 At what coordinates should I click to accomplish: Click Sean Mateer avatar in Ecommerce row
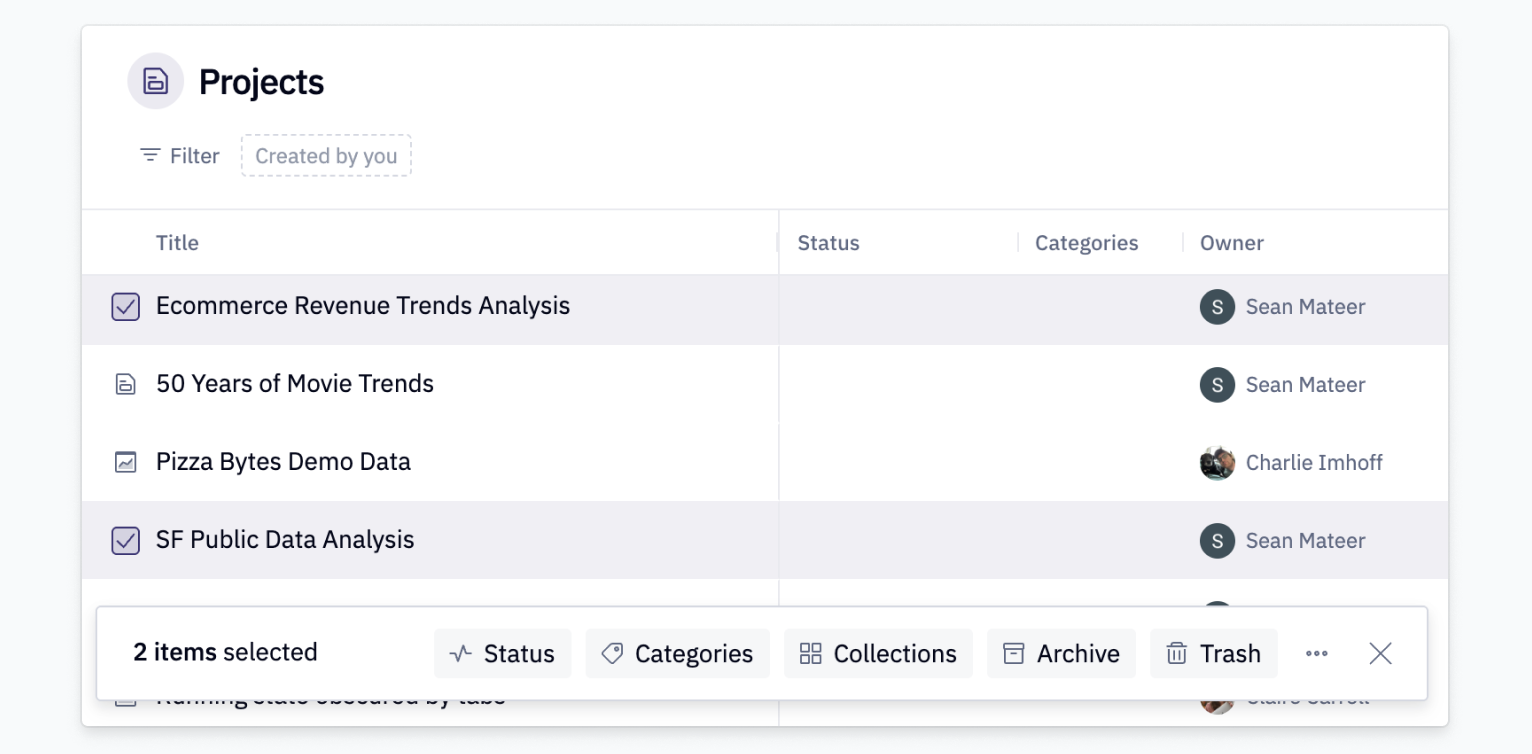tap(1217, 307)
